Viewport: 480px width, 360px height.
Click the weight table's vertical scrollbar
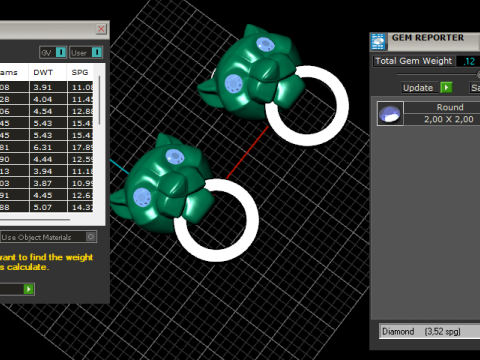coord(99,100)
